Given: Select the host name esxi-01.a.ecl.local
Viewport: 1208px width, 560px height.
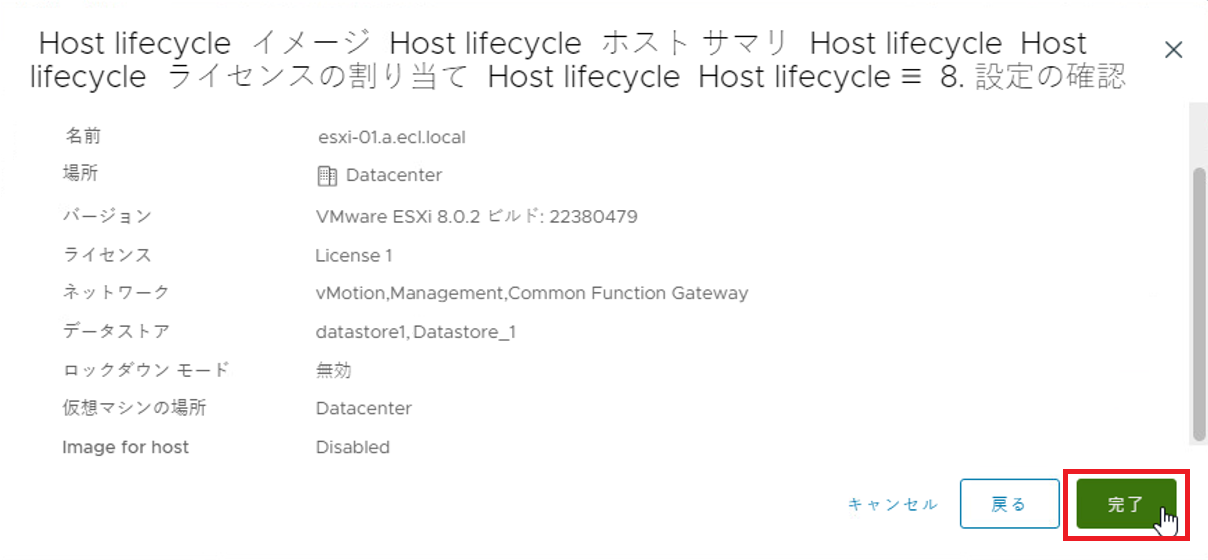Looking at the screenshot, I should [x=390, y=137].
